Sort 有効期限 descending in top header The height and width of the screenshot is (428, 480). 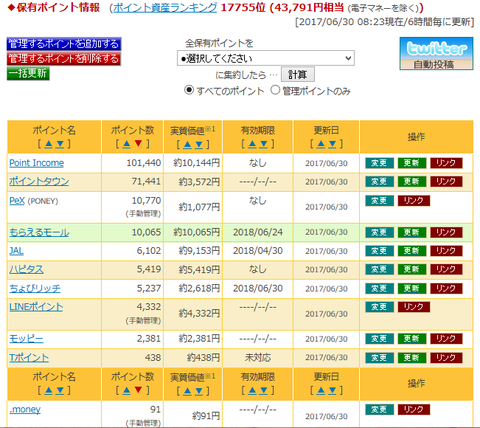point(264,144)
